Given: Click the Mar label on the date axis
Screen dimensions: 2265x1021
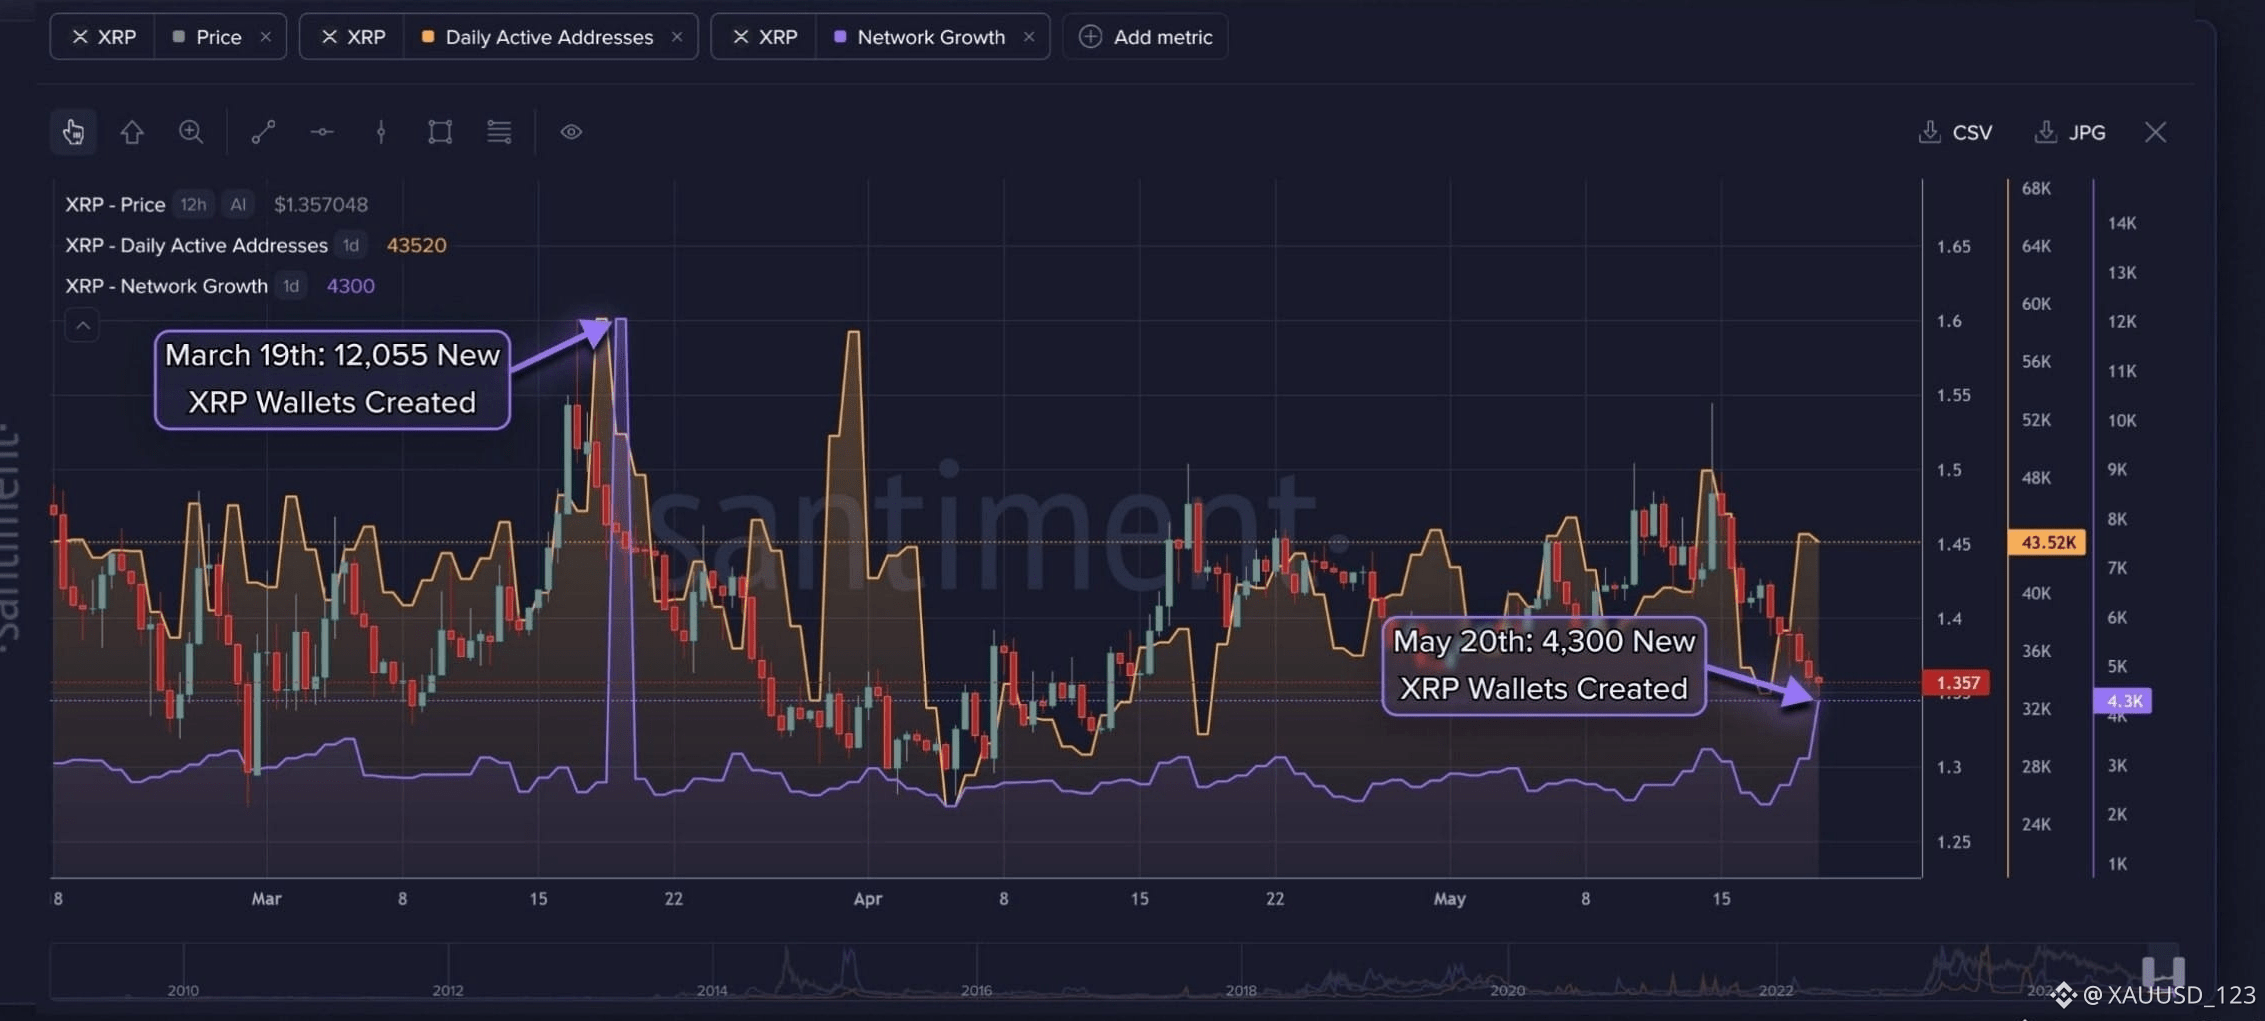Looking at the screenshot, I should (x=266, y=899).
